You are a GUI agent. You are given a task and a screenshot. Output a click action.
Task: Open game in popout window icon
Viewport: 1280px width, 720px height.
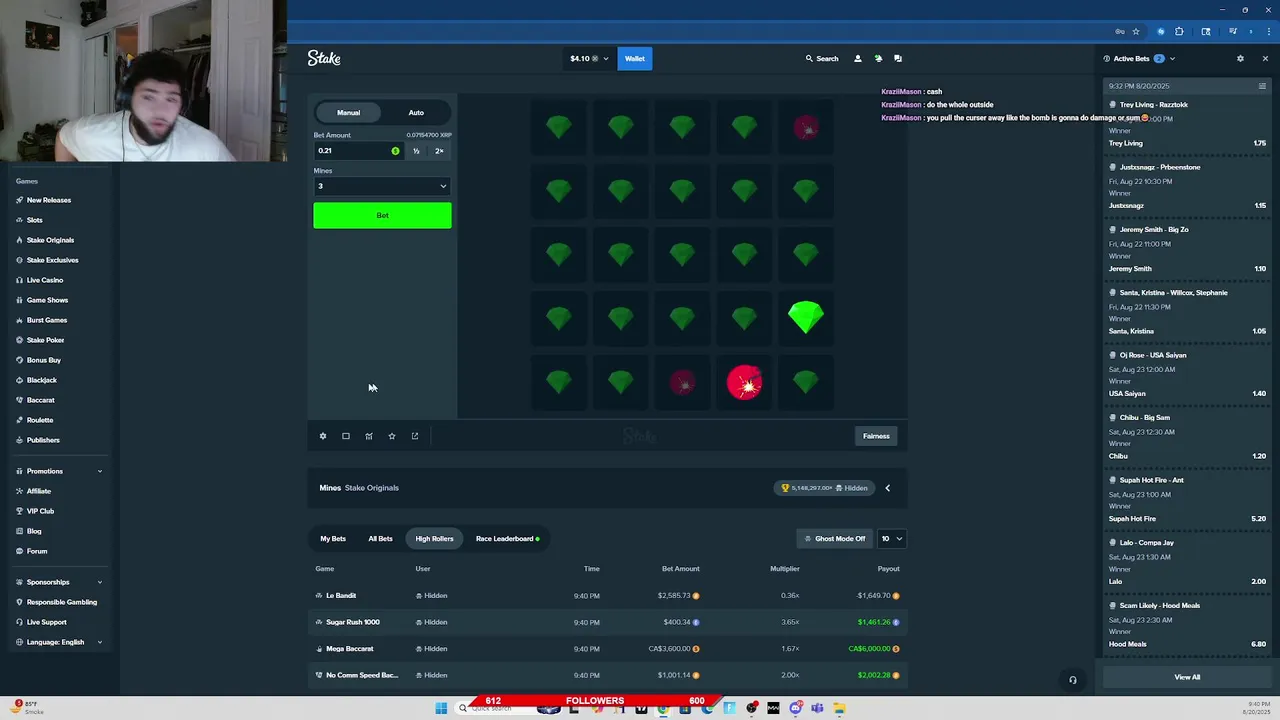tap(415, 436)
